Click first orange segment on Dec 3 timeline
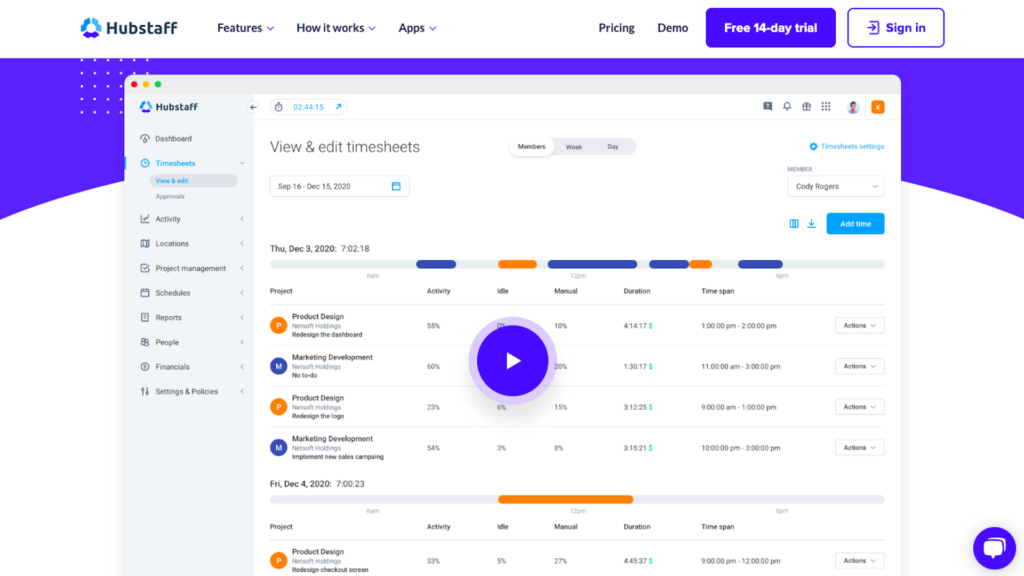The image size is (1024, 576). (517, 264)
